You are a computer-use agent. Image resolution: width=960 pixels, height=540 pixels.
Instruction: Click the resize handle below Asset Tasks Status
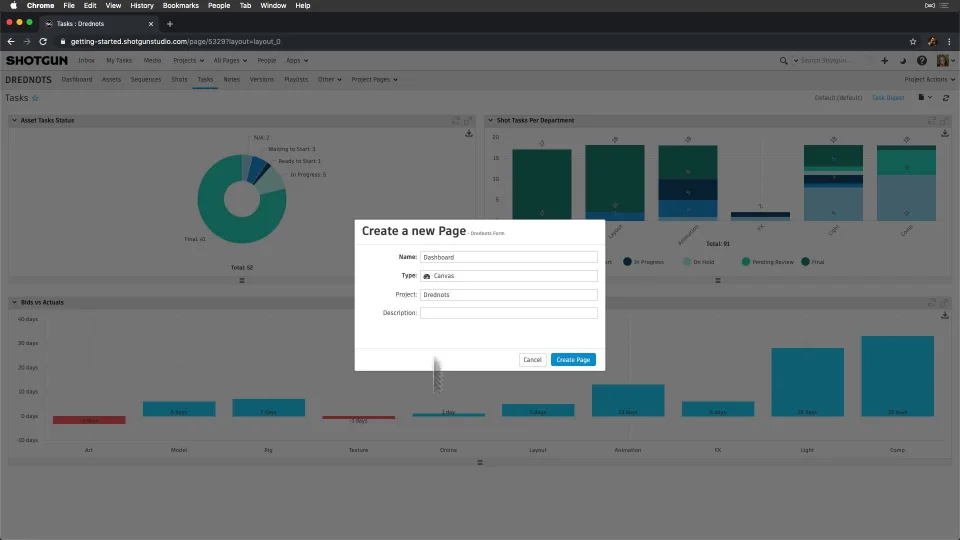(242, 280)
